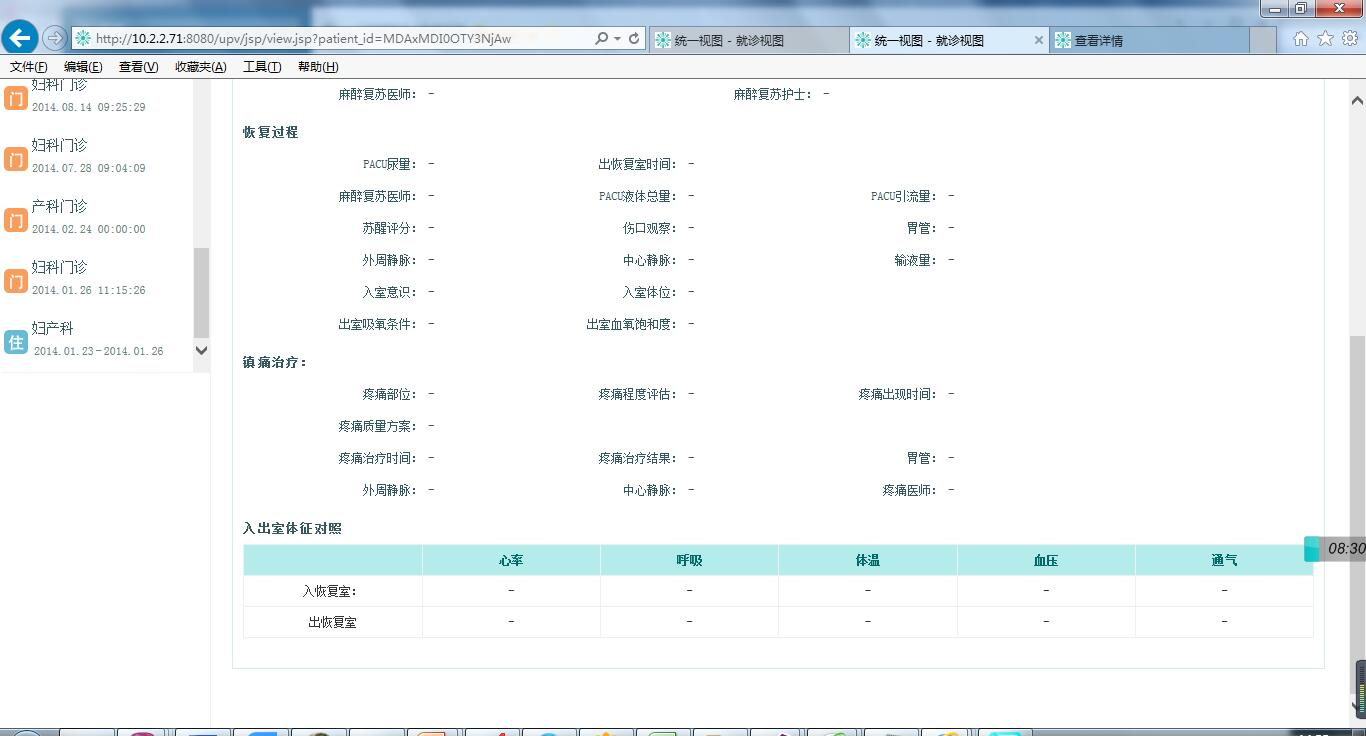Click the sidebar scroll-down chevron
Screen dimensions: 1366x736
pos(201,350)
